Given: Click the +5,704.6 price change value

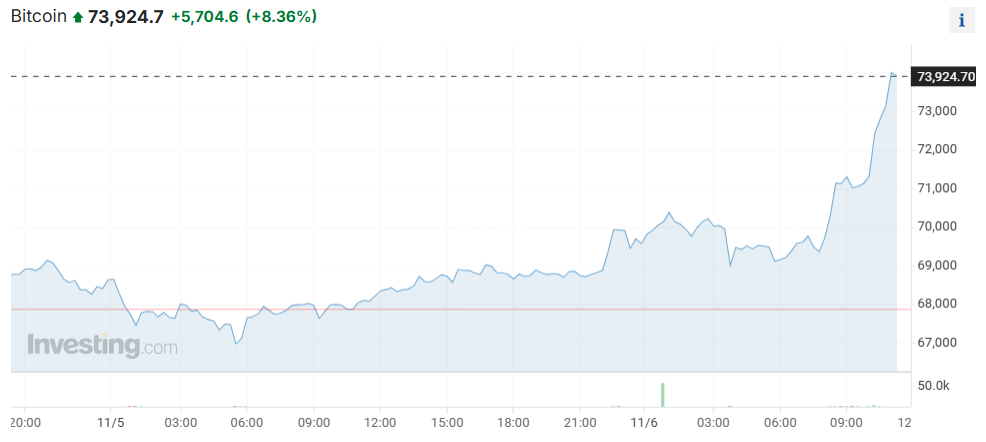Looking at the screenshot, I should point(204,17).
